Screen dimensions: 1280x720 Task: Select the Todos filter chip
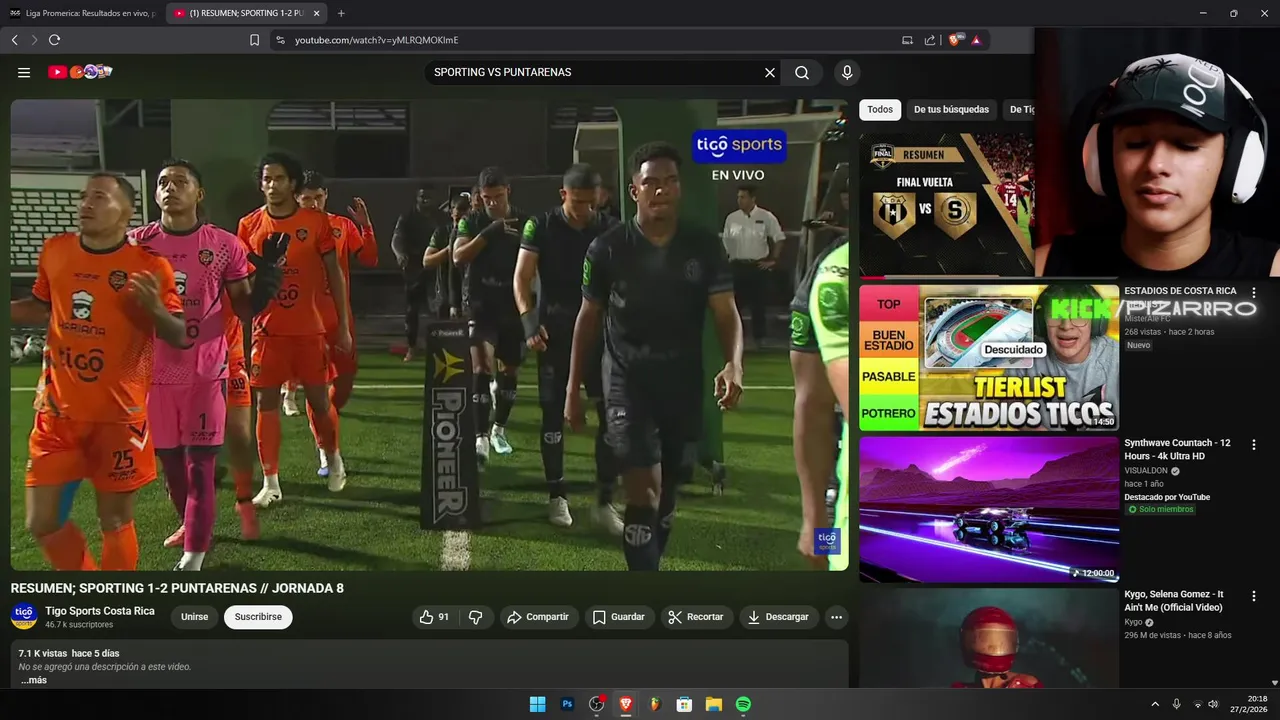(x=880, y=110)
